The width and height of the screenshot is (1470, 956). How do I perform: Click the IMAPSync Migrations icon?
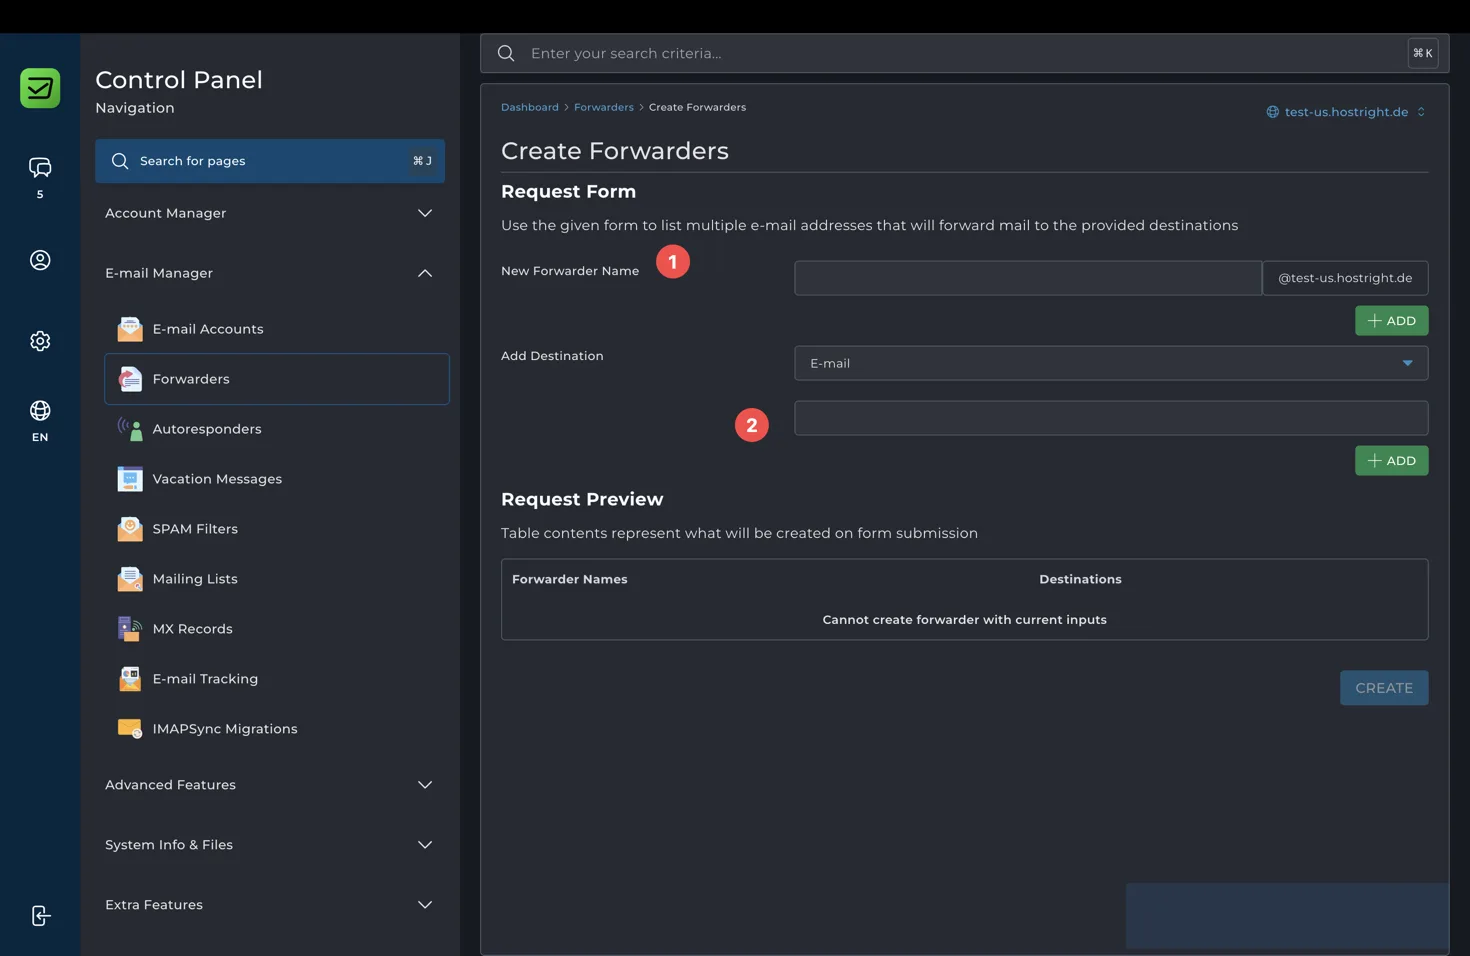point(130,729)
